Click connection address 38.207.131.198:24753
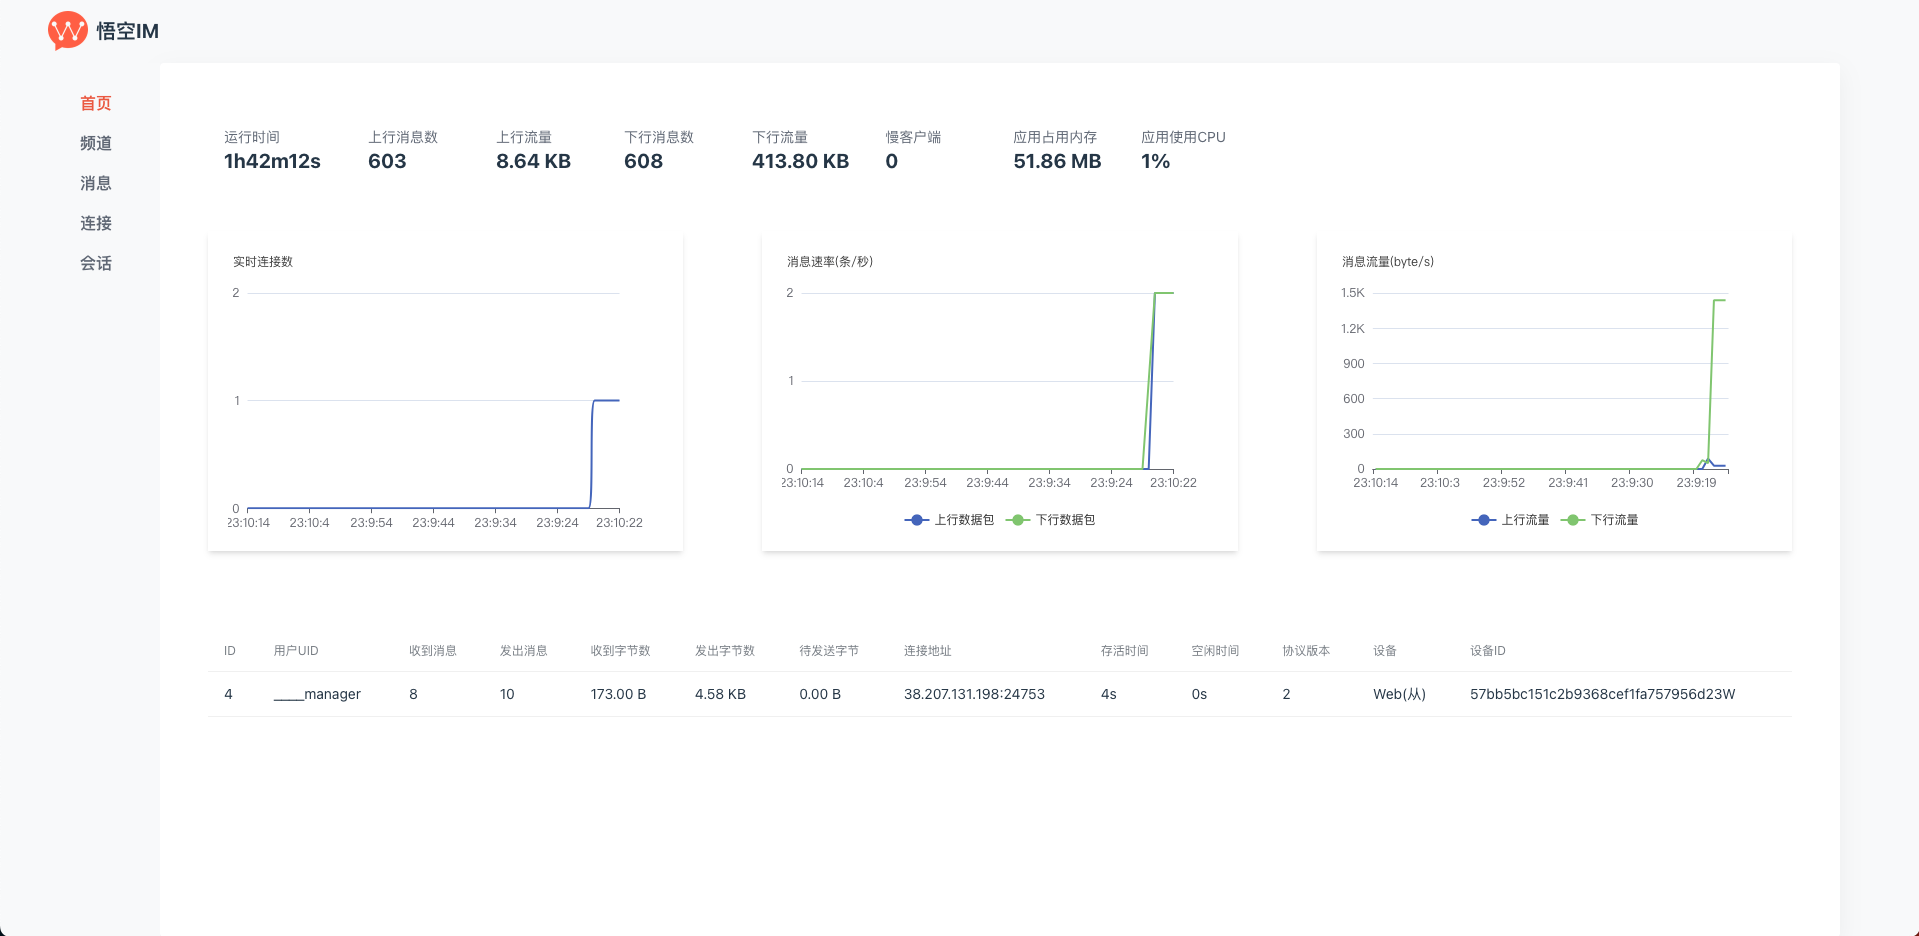Screen dimensions: 1919x936 [x=974, y=694]
